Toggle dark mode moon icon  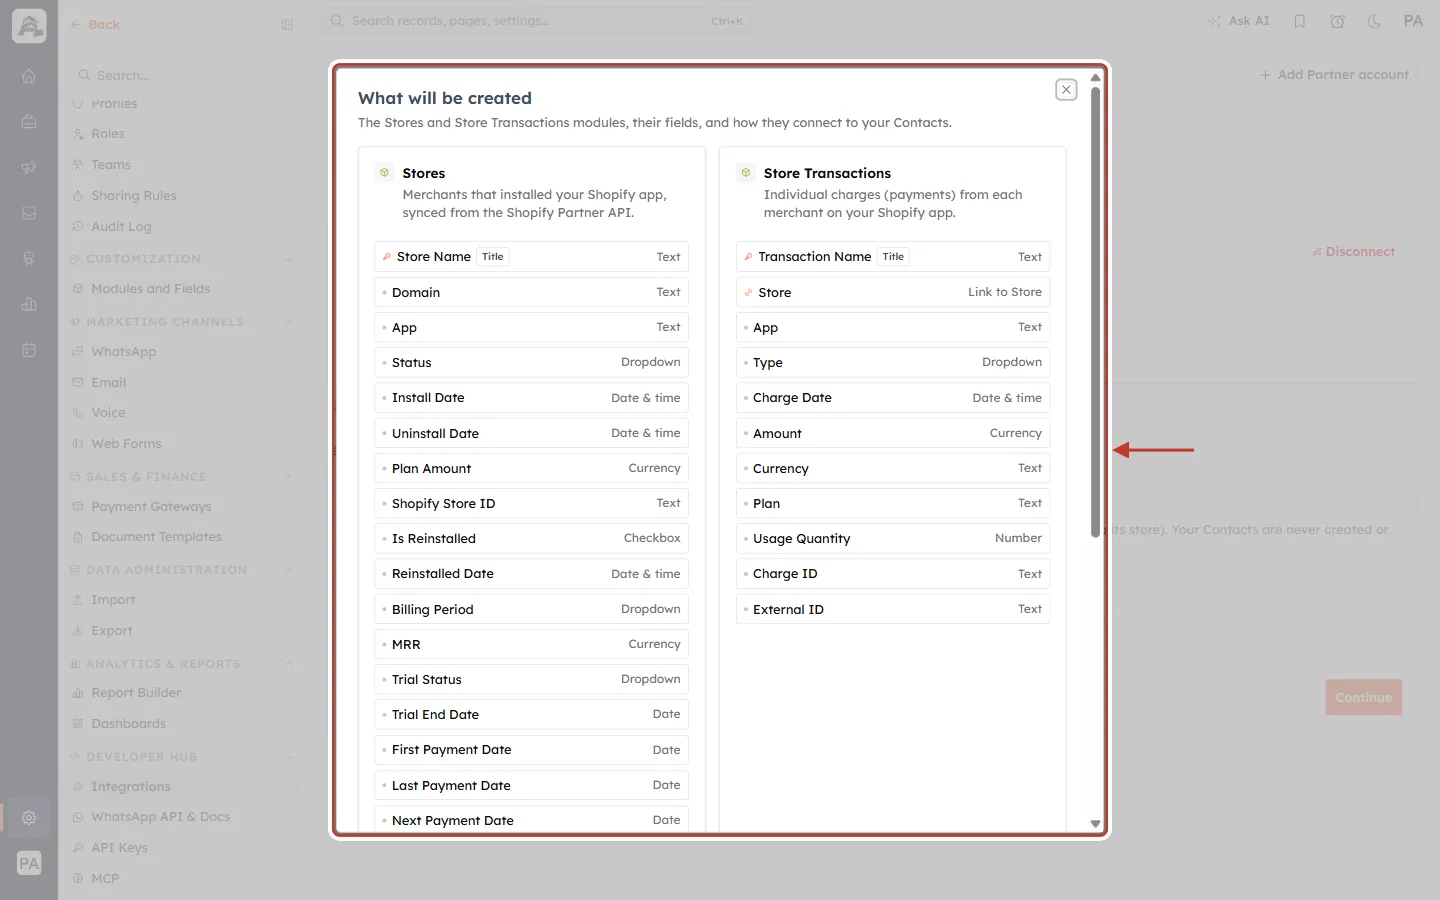pyautogui.click(x=1375, y=21)
